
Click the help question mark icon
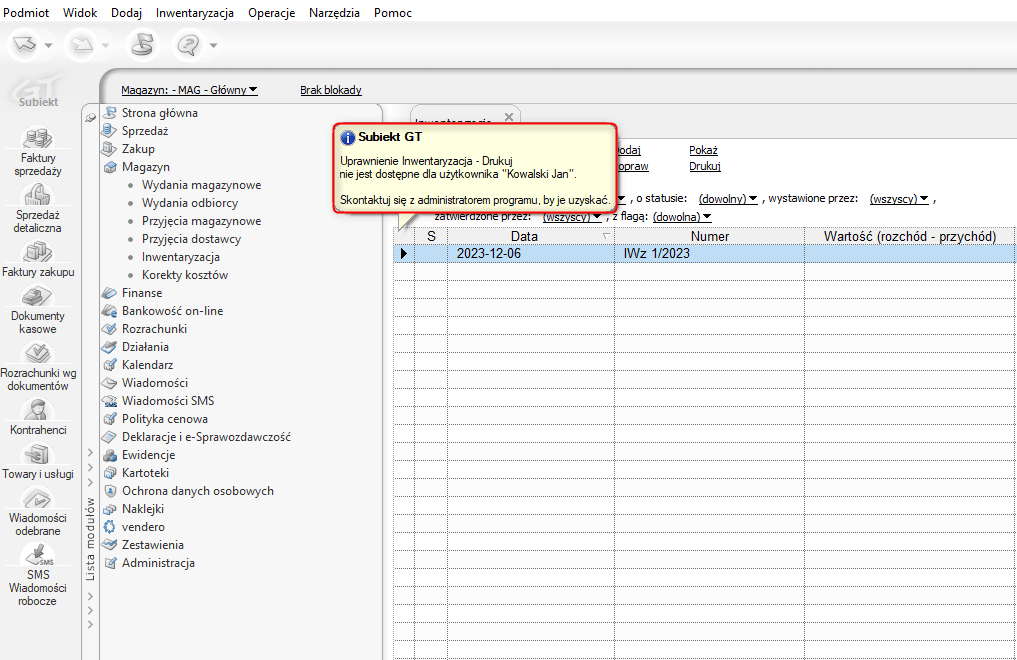point(188,45)
